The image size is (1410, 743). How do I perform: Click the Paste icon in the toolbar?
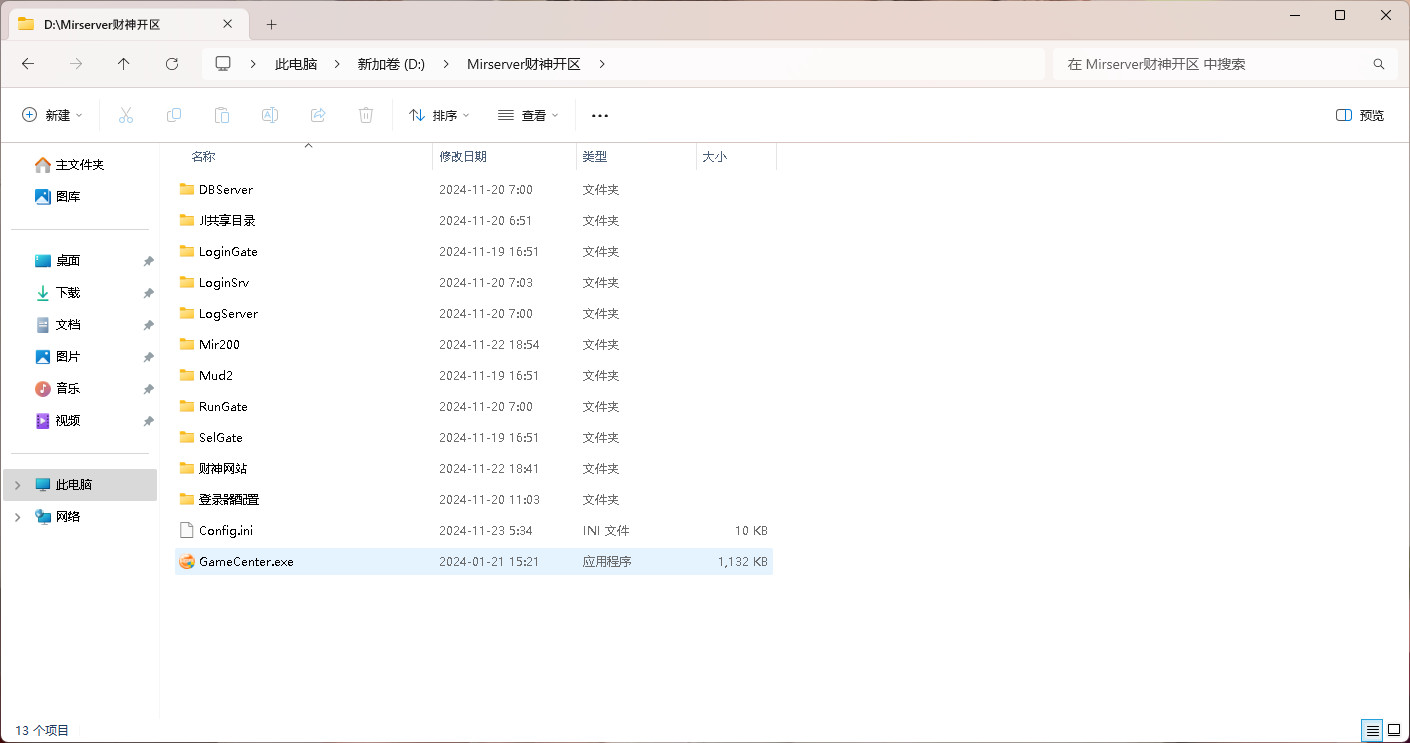(222, 115)
